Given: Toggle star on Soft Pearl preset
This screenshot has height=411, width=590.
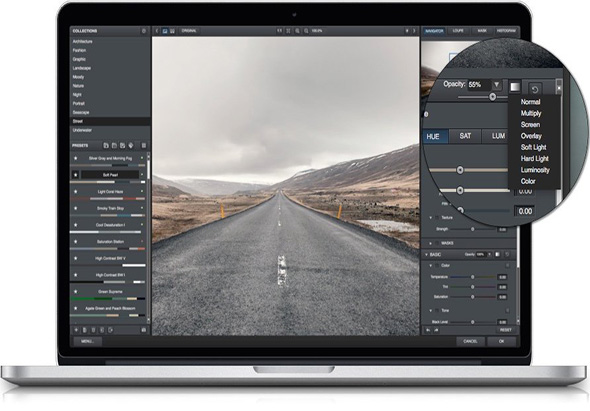Looking at the screenshot, I should tap(76, 175).
